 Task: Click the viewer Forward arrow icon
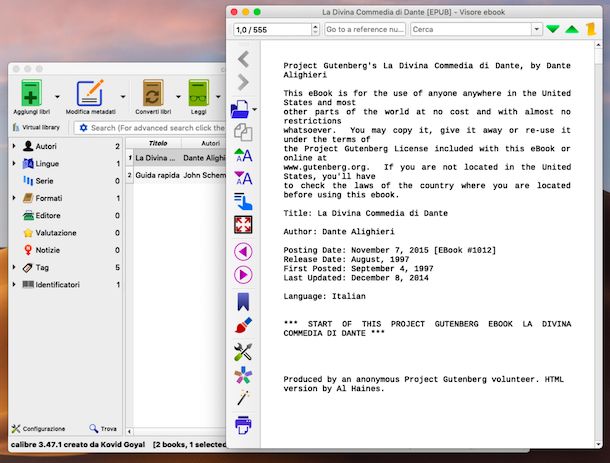(x=243, y=82)
